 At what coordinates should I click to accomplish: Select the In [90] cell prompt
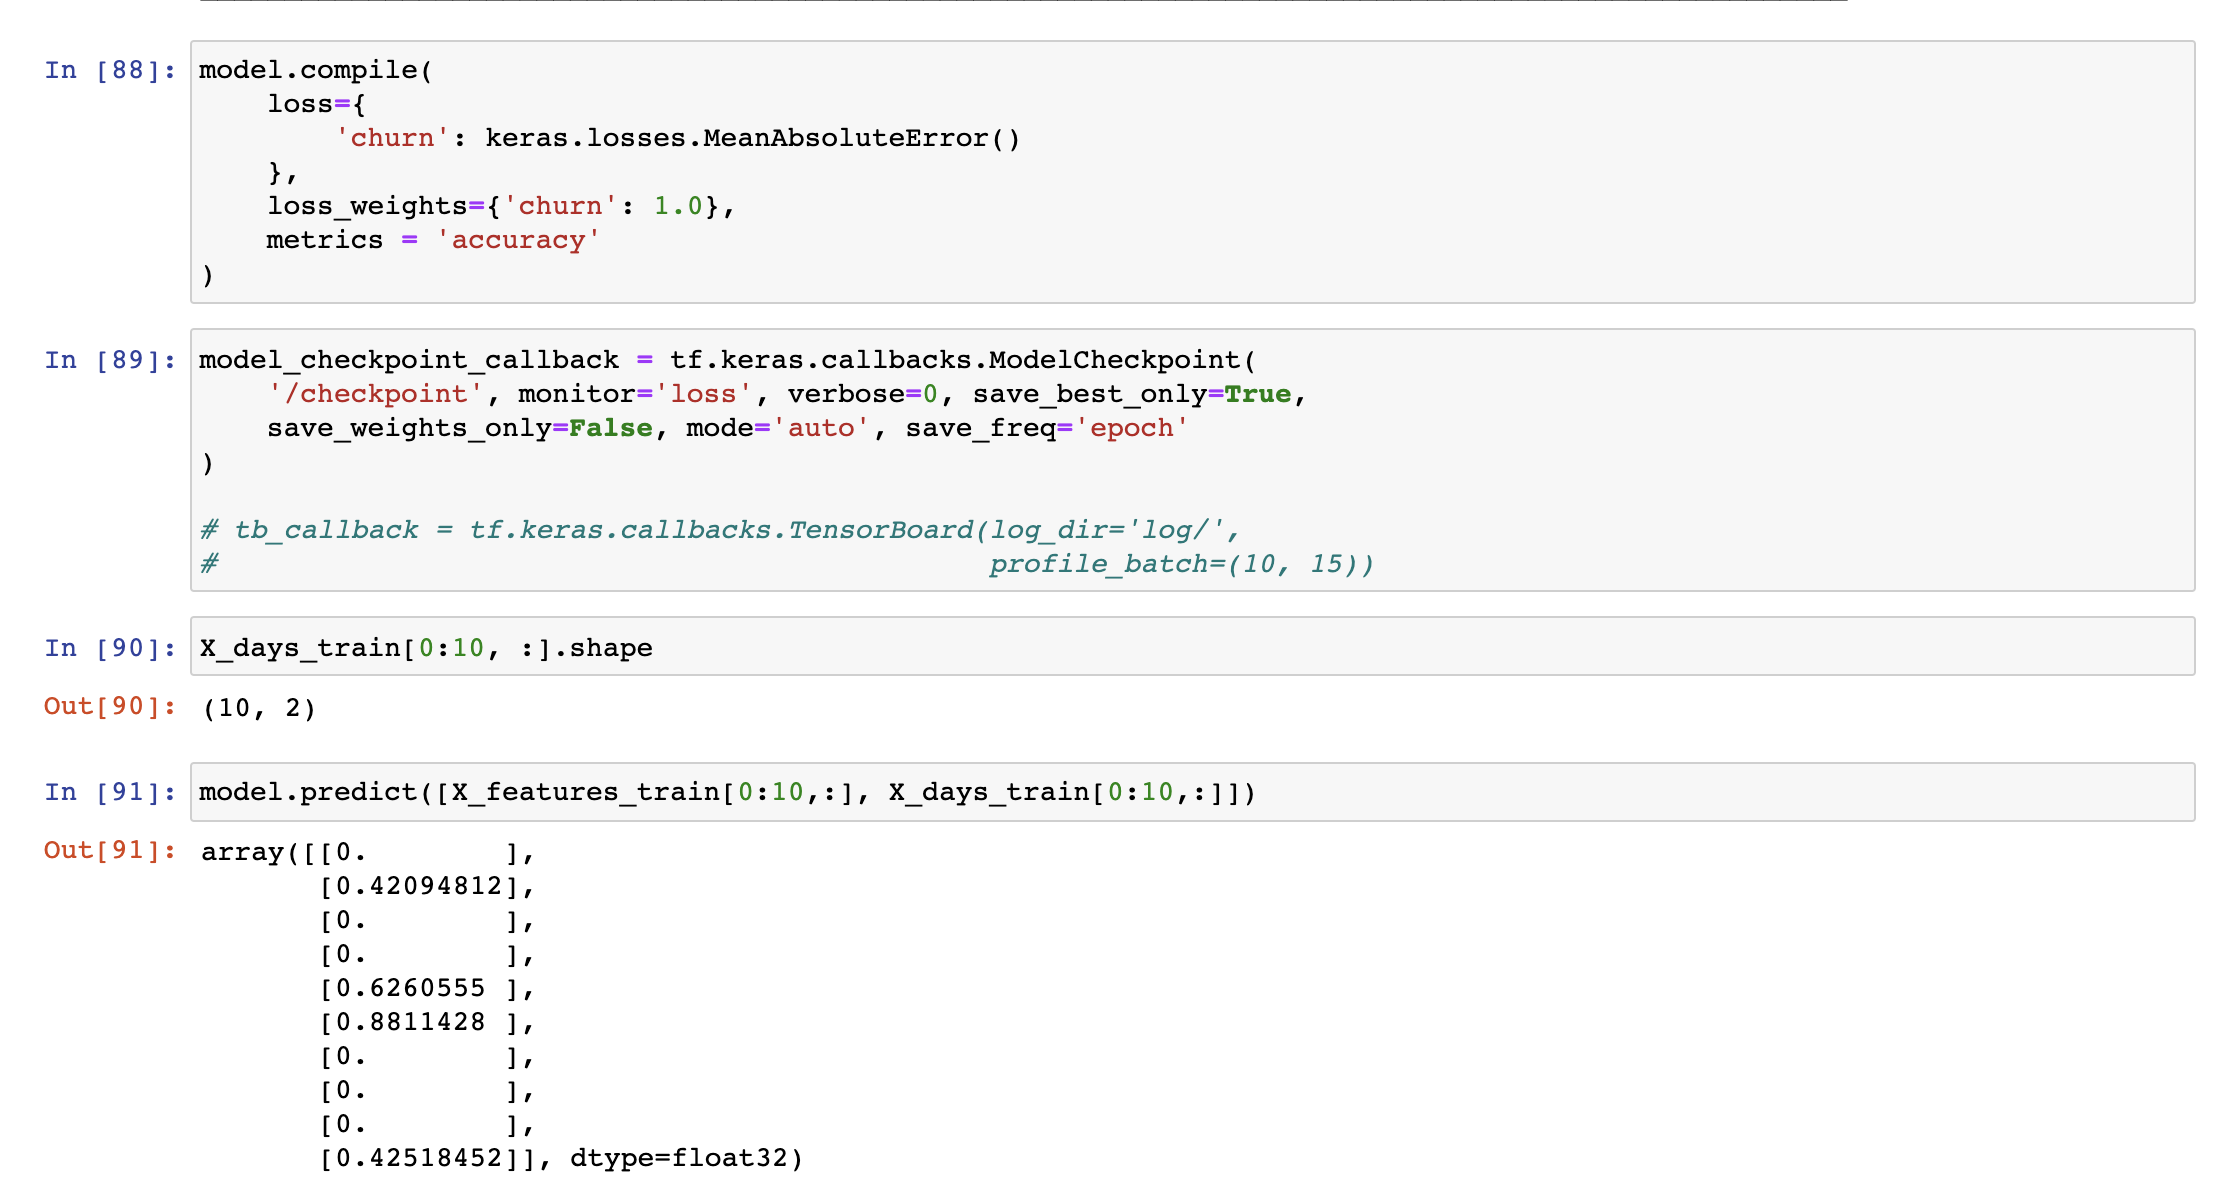(110, 648)
